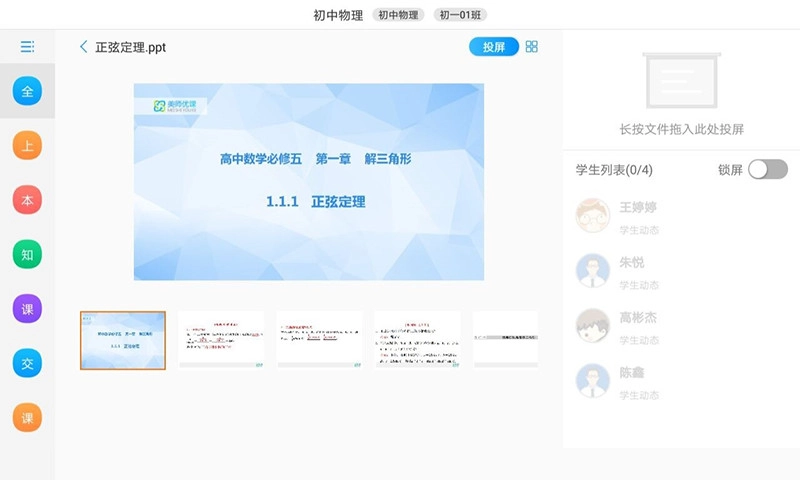Click the main slide preview 1.1.1 正弦定理
Viewport: 800px width, 480px height.
(x=309, y=181)
